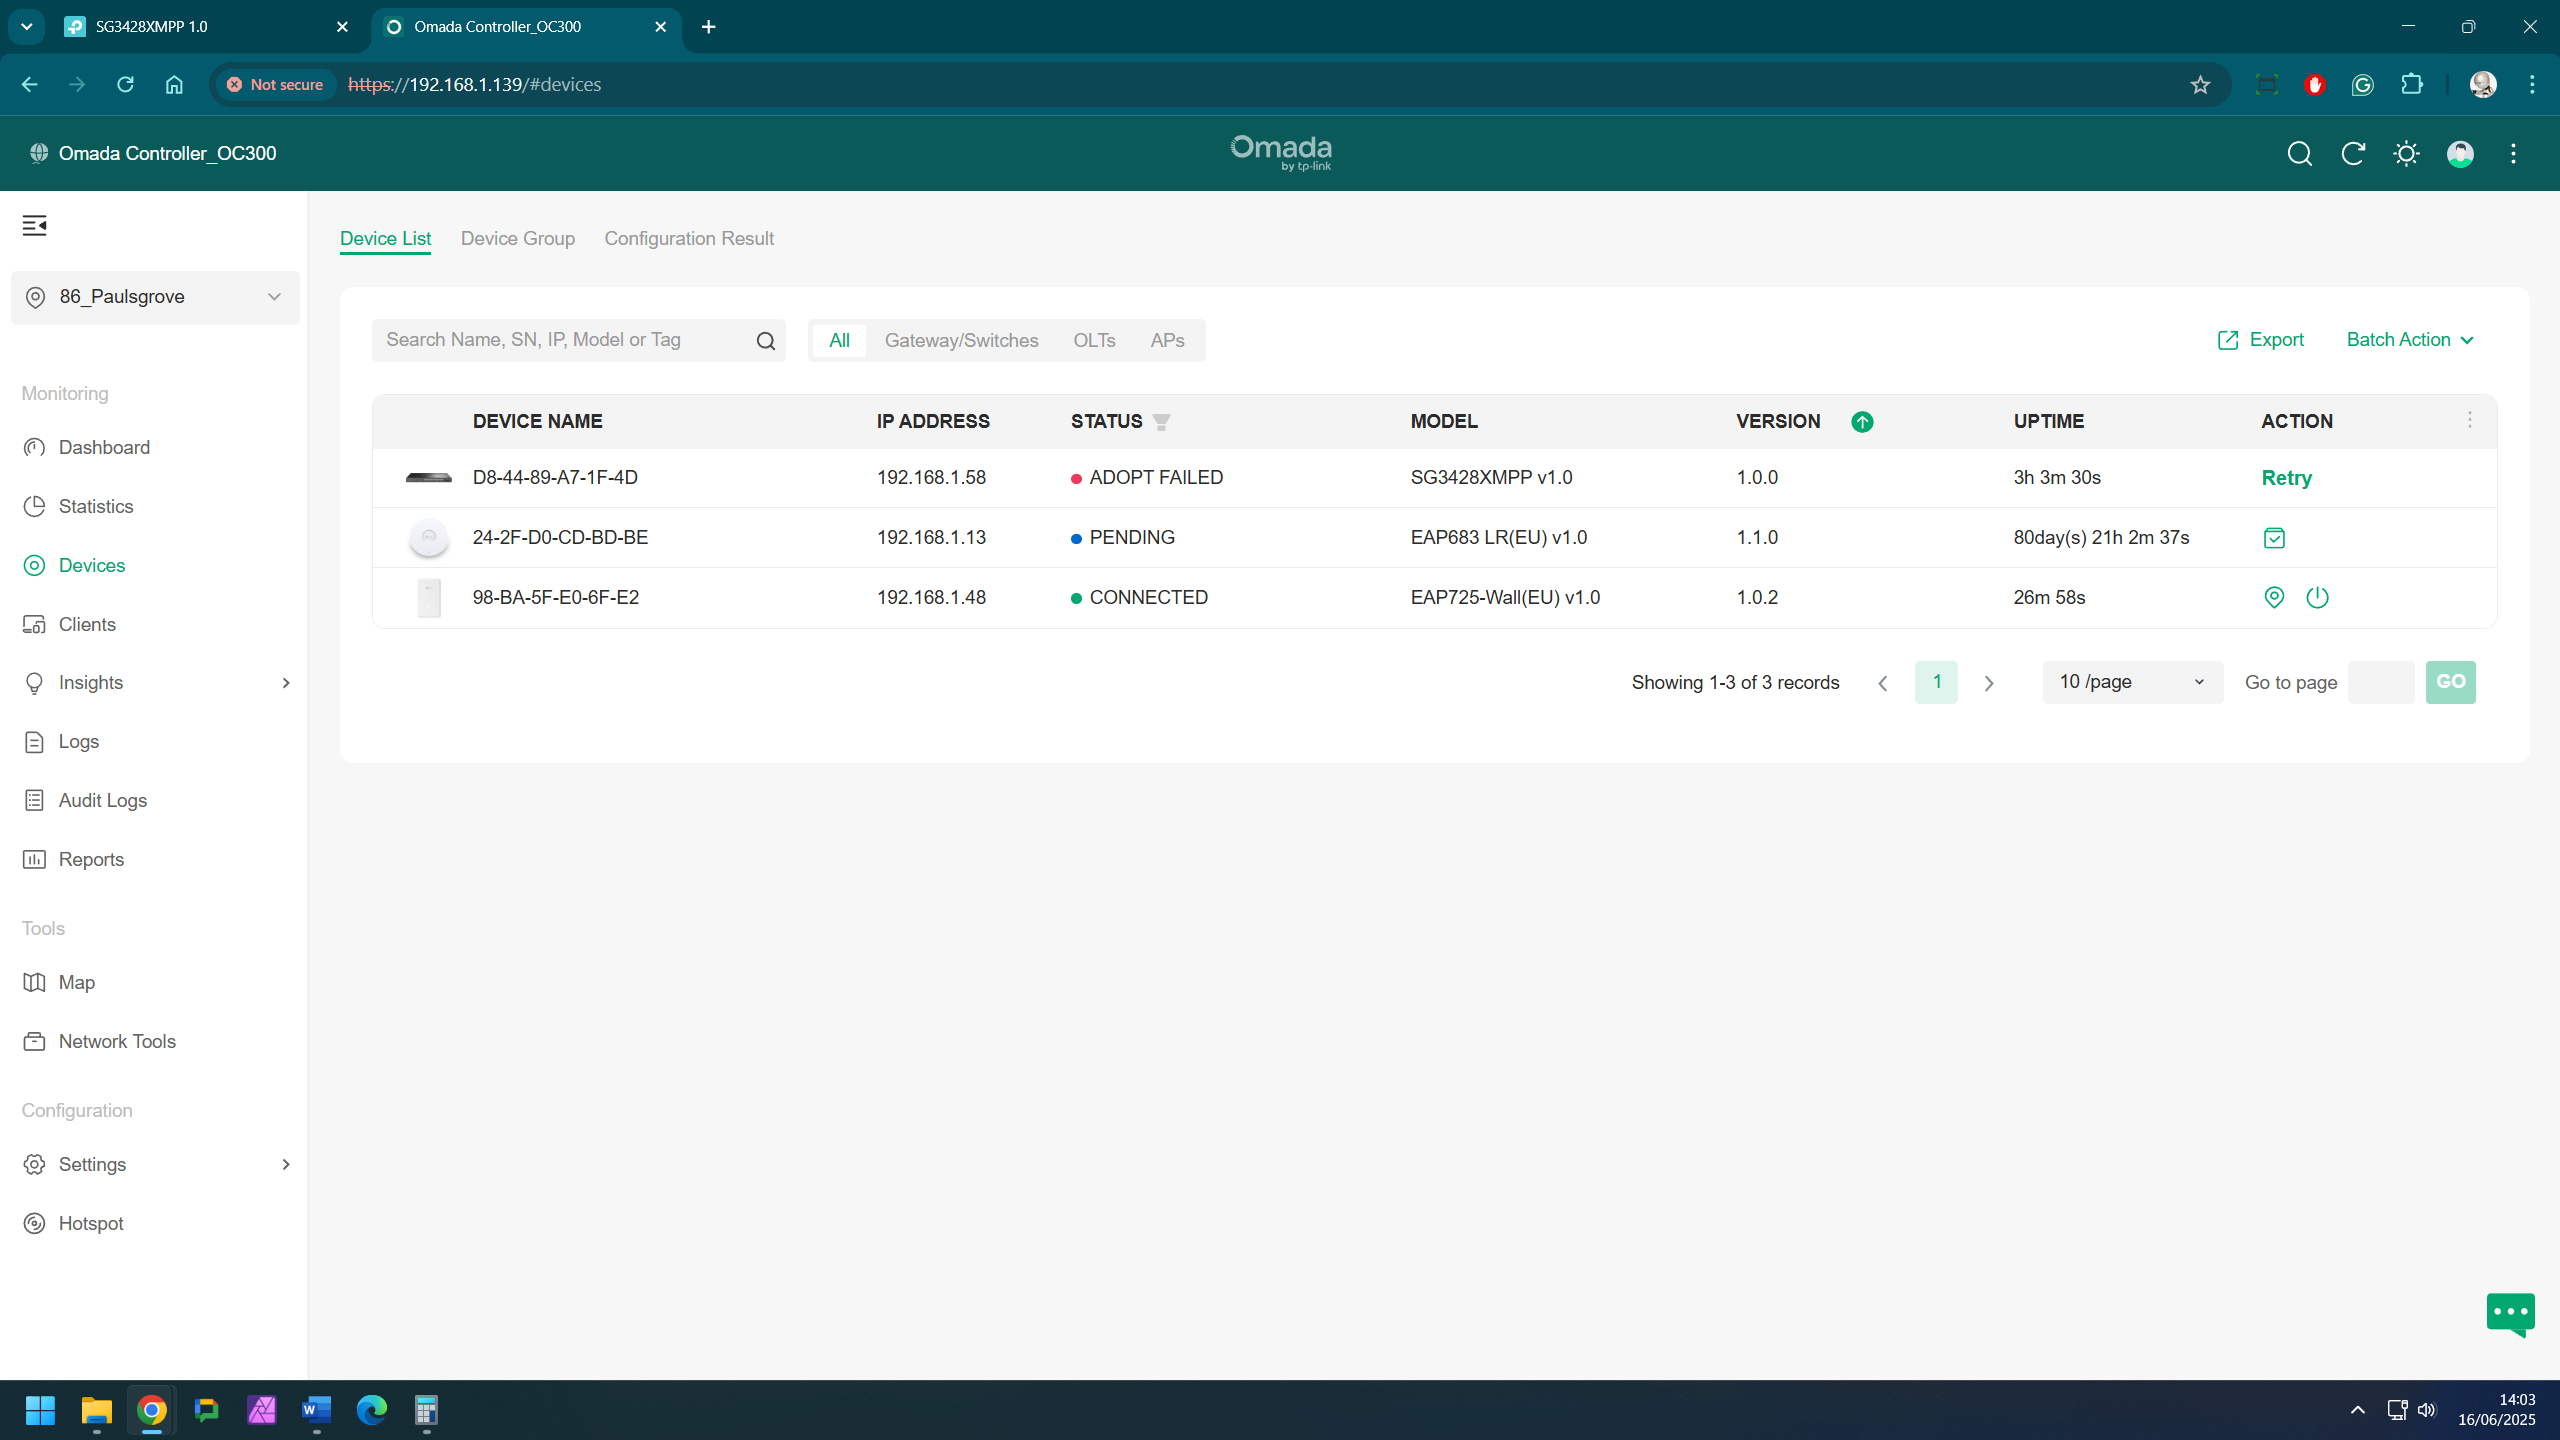Bookmark this page star icon
This screenshot has height=1440, width=2560.
tap(2200, 85)
